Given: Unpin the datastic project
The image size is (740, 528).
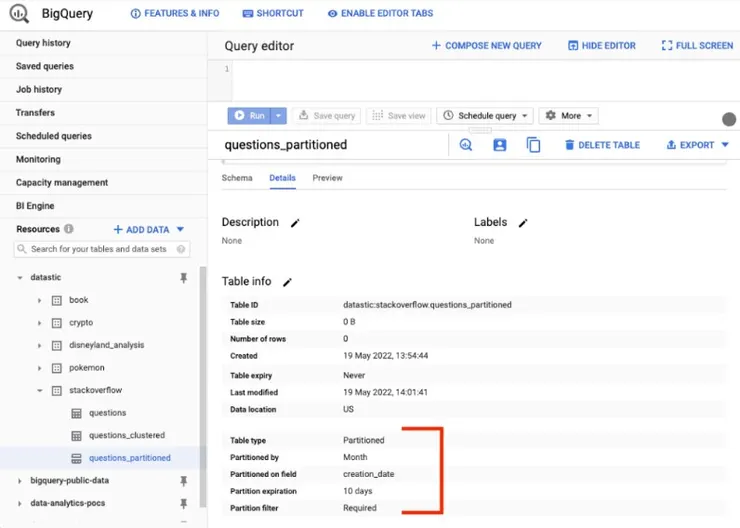Looking at the screenshot, I should point(184,278).
